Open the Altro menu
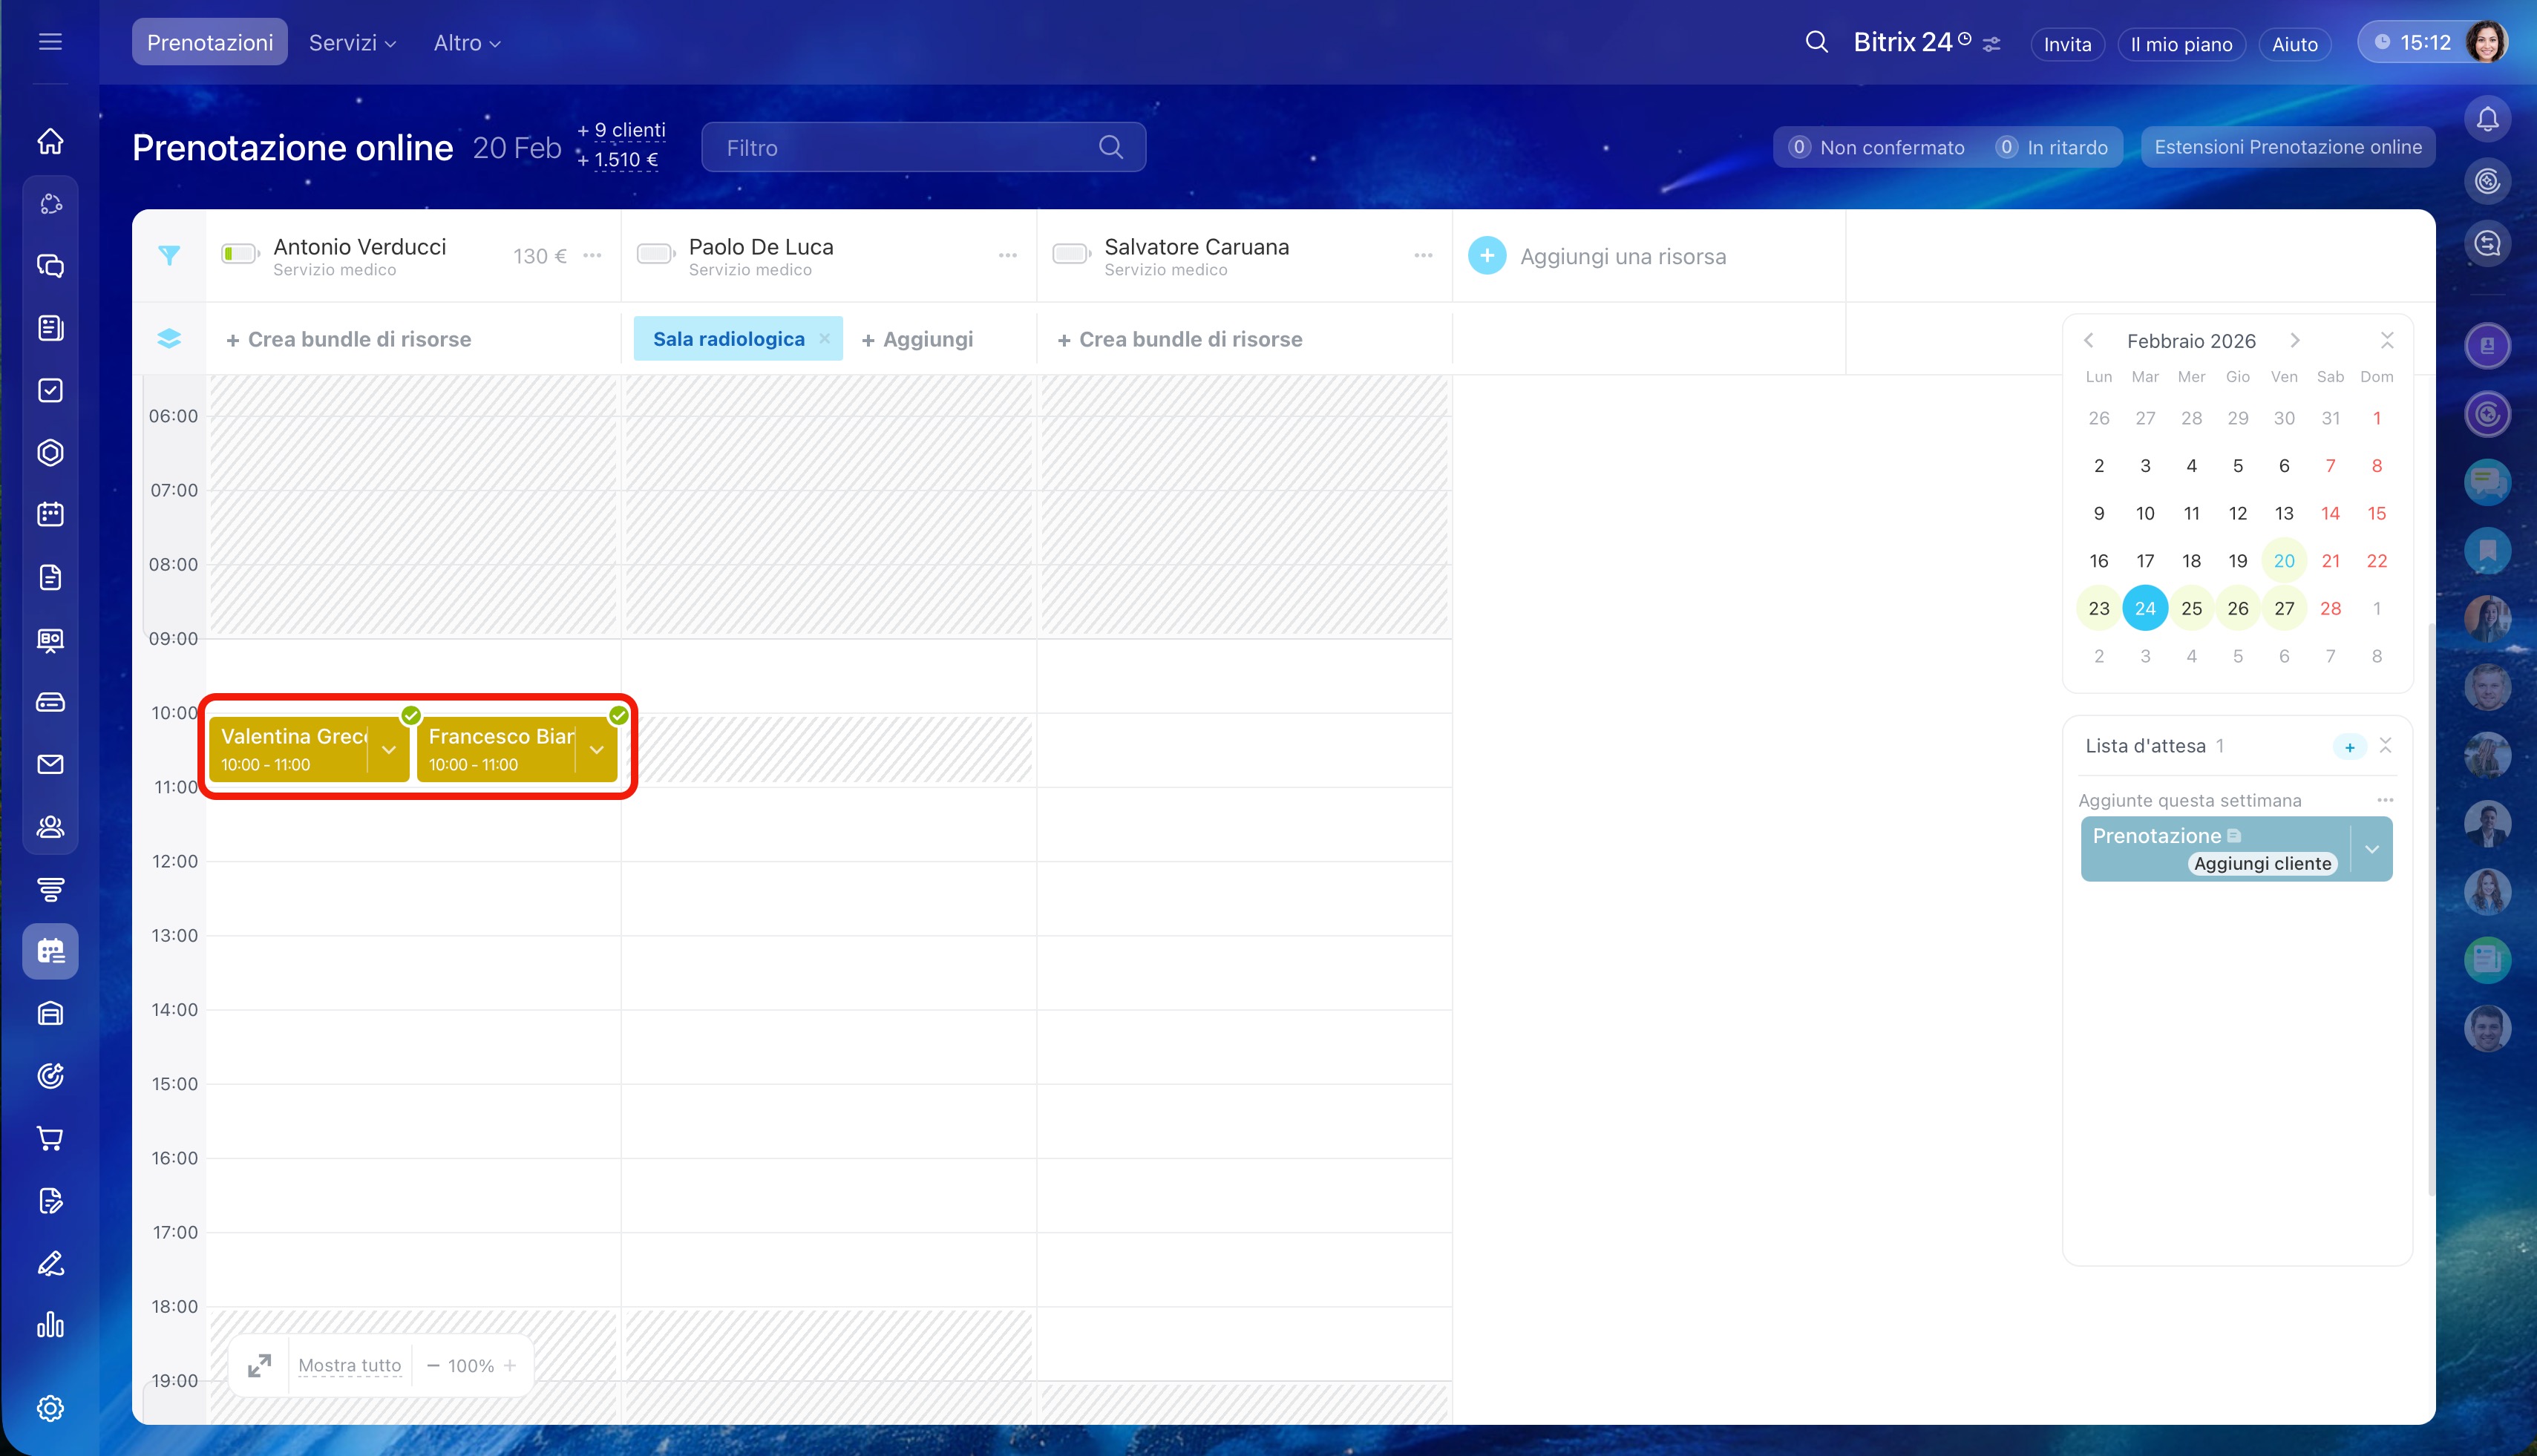This screenshot has width=2537, height=1456. [x=466, y=43]
